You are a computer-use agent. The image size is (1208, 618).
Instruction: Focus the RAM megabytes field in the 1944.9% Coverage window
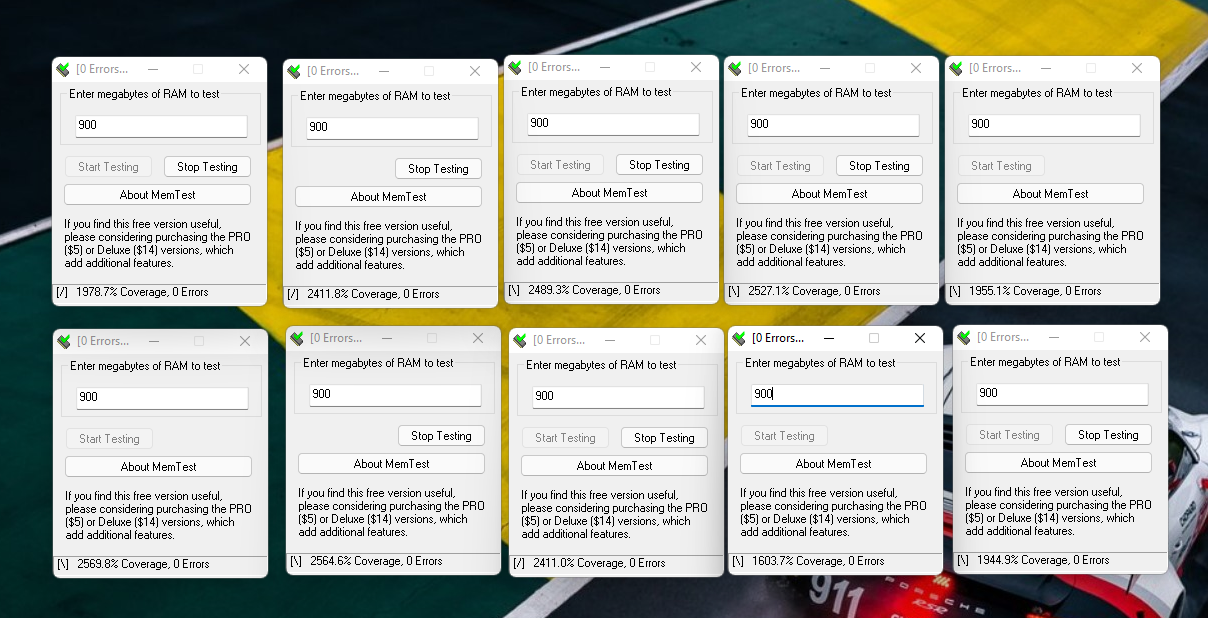(1062, 394)
